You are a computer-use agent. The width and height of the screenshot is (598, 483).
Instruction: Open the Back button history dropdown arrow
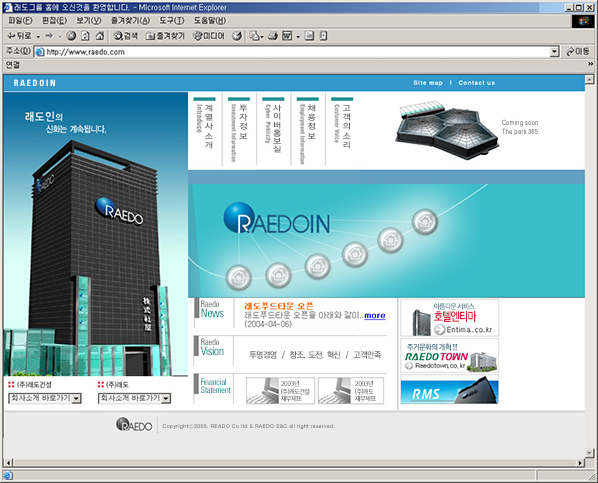(x=38, y=37)
